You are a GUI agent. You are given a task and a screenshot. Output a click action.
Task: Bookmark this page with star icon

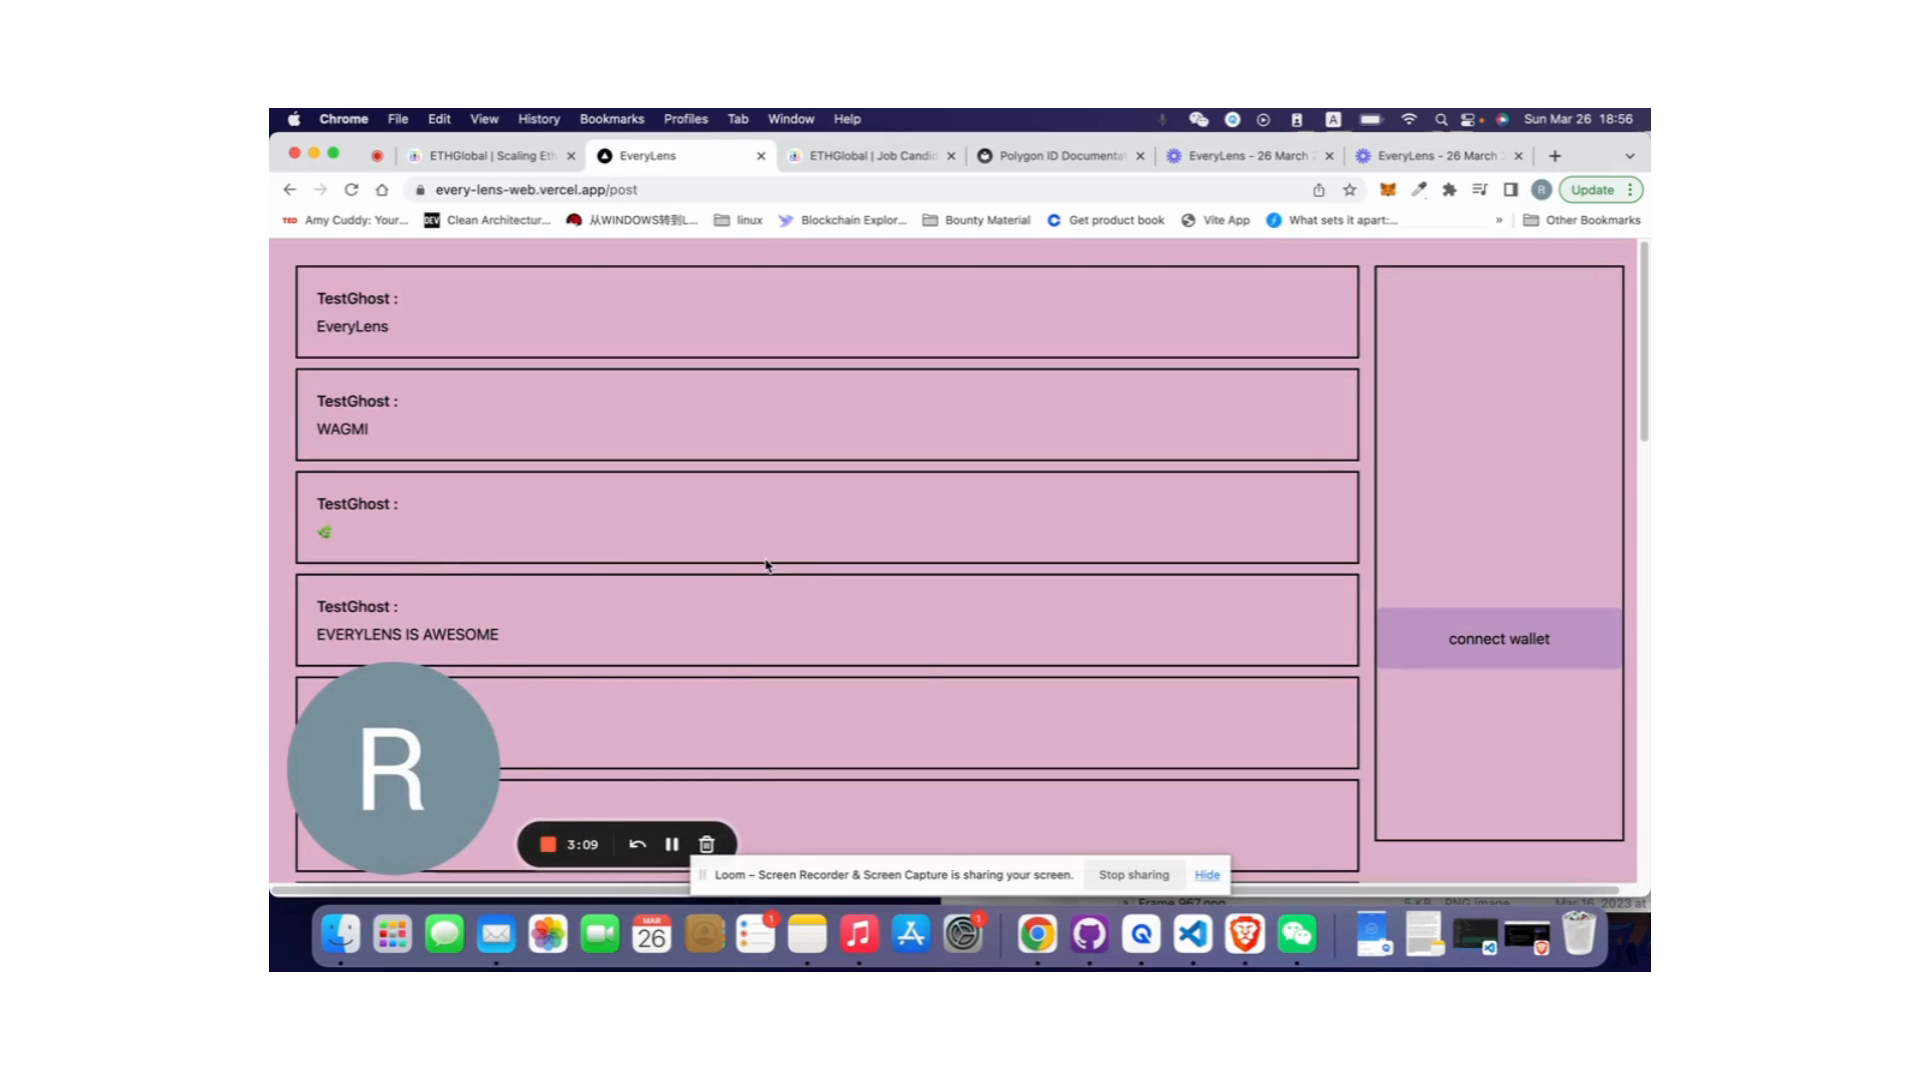[x=1350, y=189]
